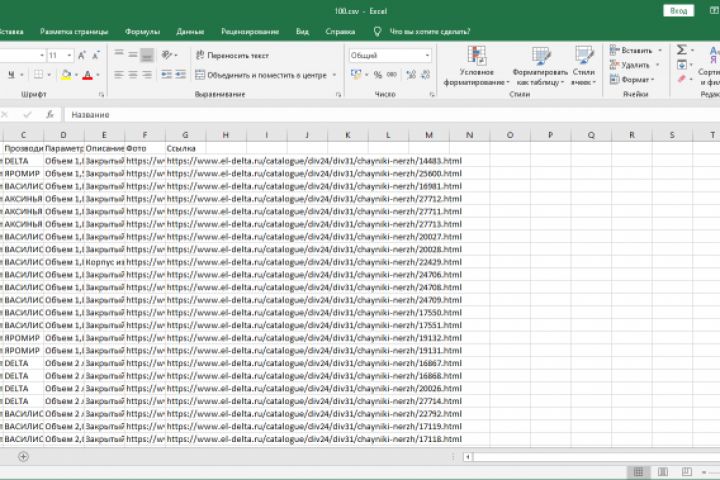Open the cell borders tool

pyautogui.click(x=38, y=75)
